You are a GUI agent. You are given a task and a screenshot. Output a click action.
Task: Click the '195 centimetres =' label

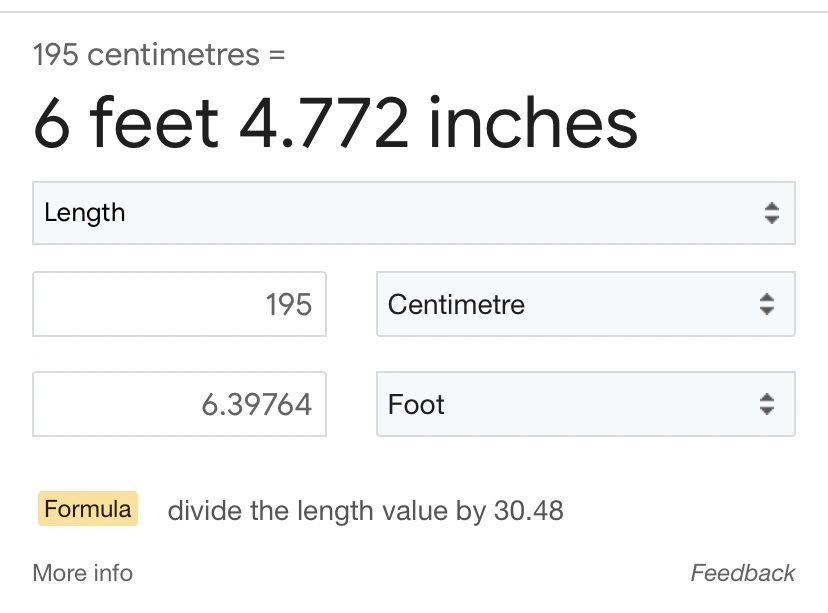pyautogui.click(x=159, y=54)
